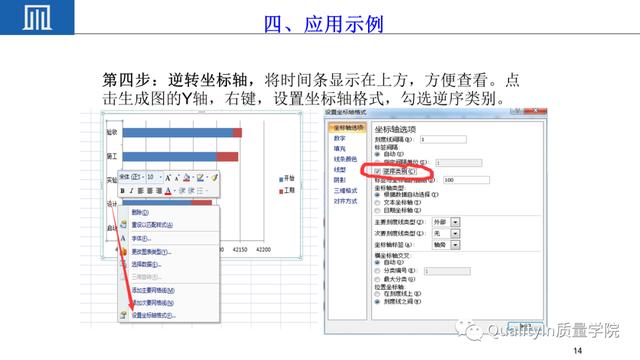Image resolution: width=640 pixels, height=360 pixels.
Task: Select 自动 radio under 横坐标轴交叉
Action: pos(377,262)
